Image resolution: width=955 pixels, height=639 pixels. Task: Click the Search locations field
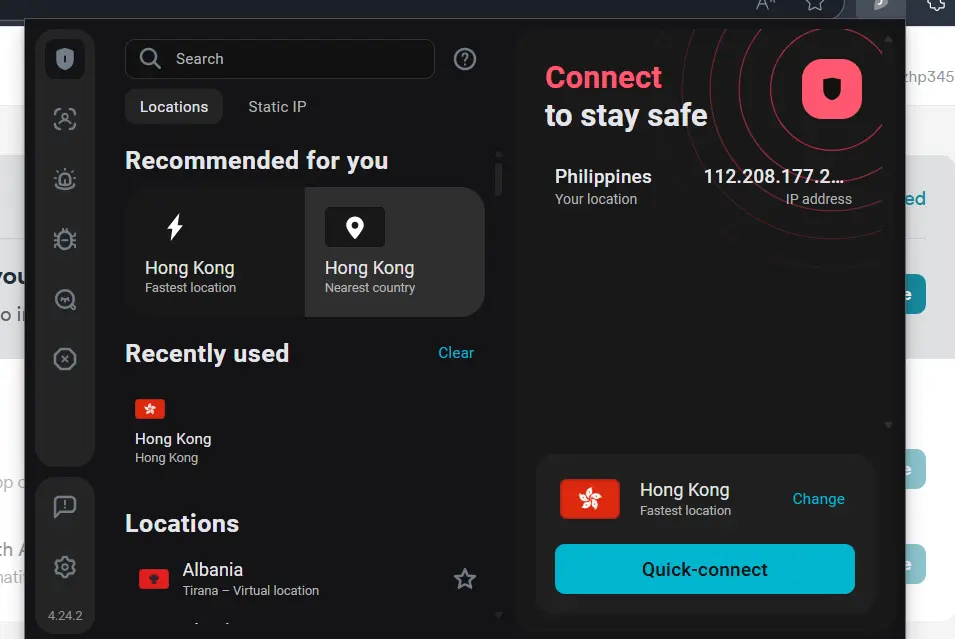(280, 59)
